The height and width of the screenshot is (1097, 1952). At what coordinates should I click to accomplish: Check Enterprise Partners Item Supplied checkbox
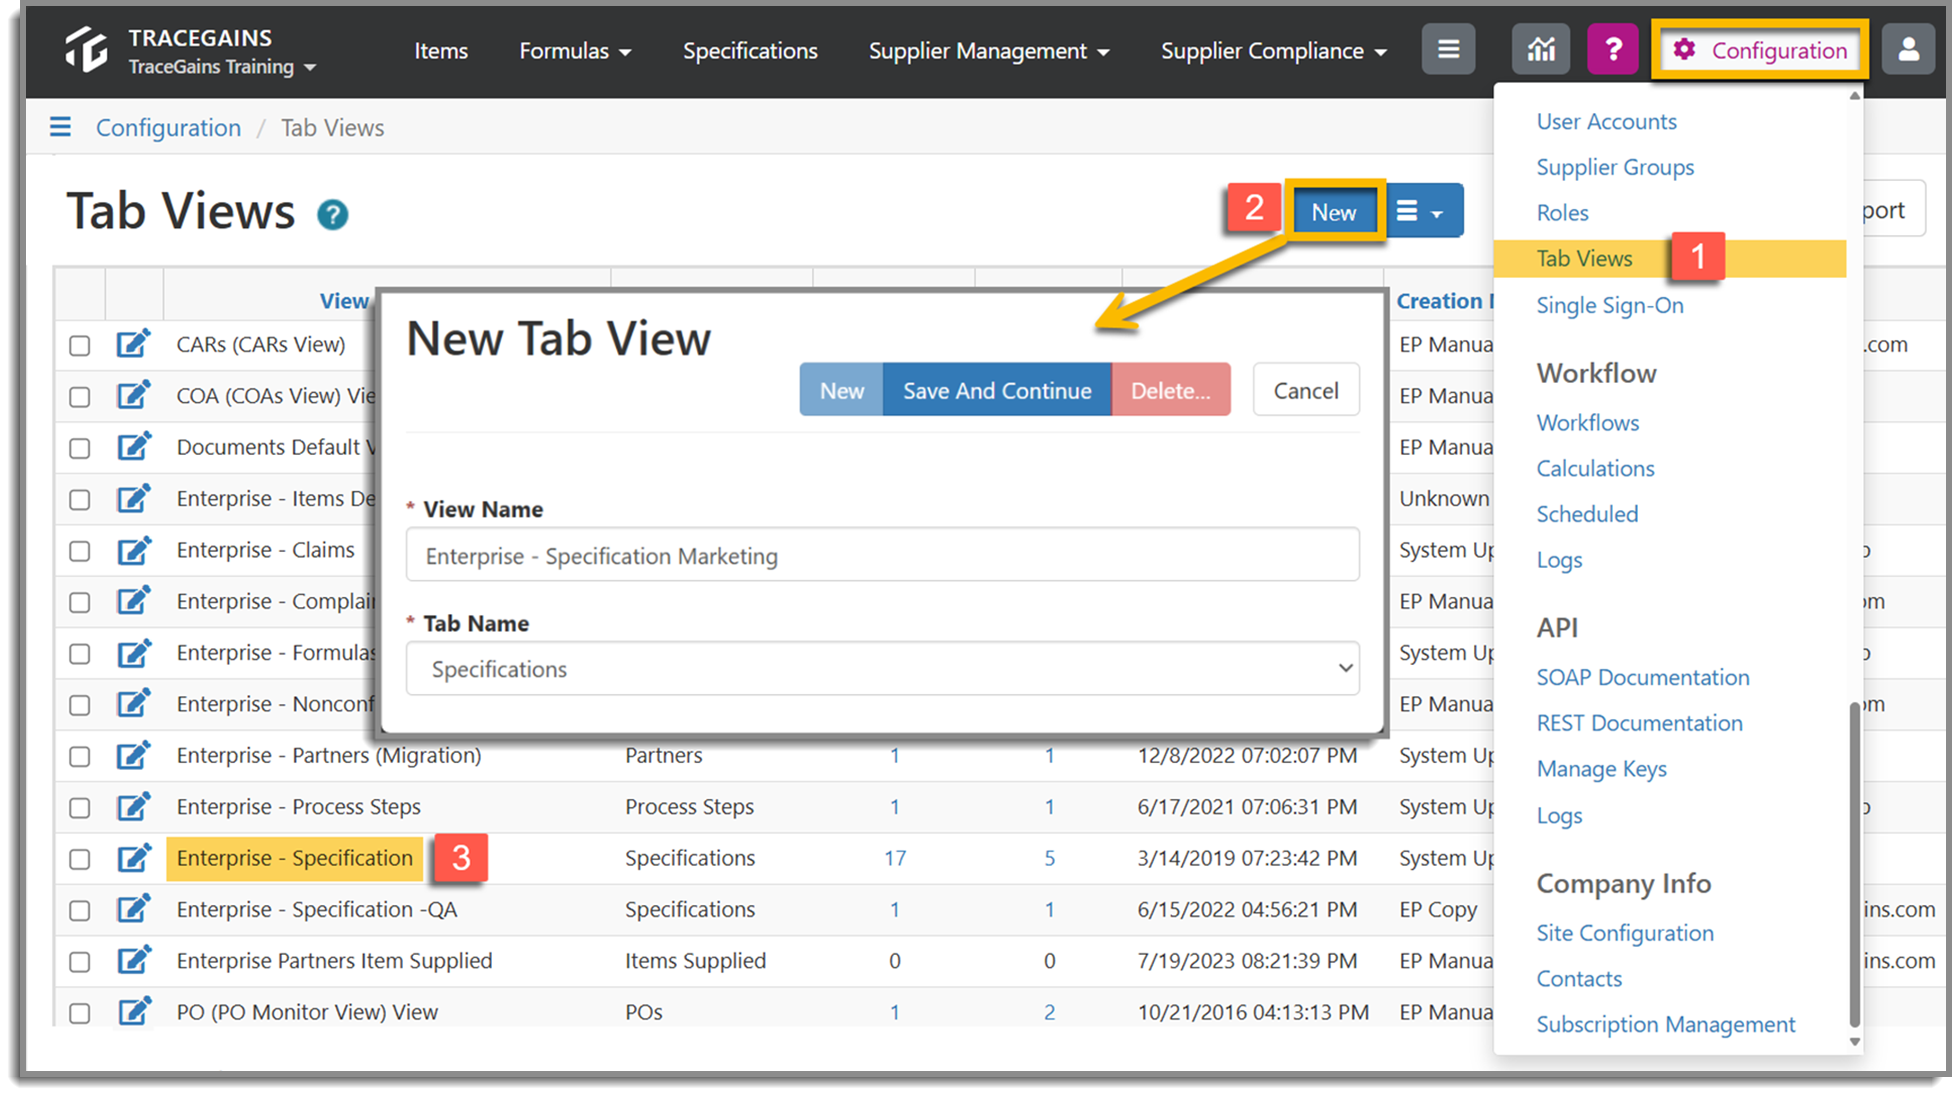(x=80, y=962)
